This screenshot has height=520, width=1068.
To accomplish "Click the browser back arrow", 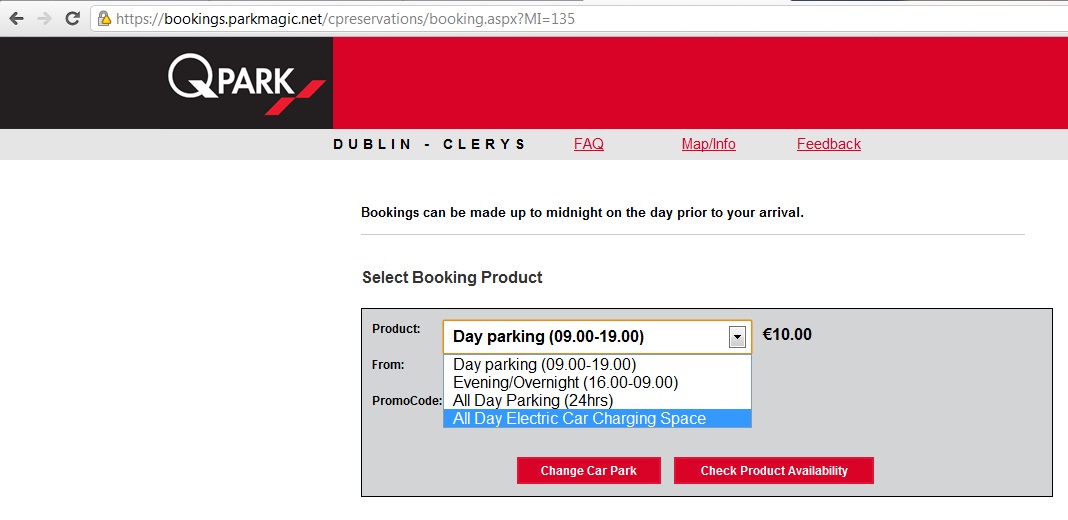I will tap(16, 18).
